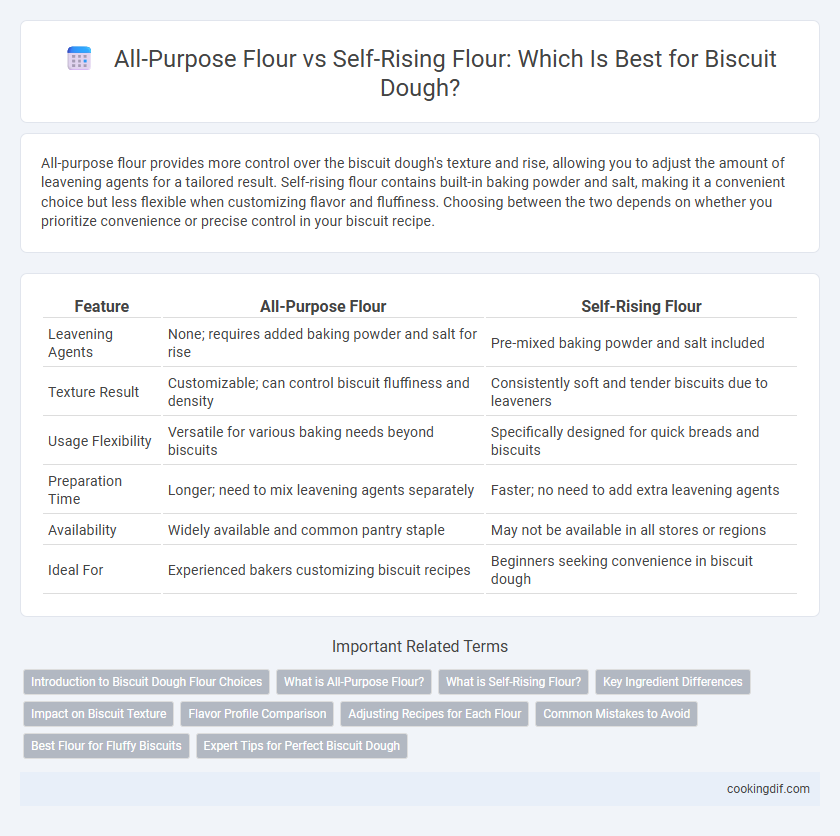
Task: Select the 'Ideal For' row label
Action: tap(76, 570)
